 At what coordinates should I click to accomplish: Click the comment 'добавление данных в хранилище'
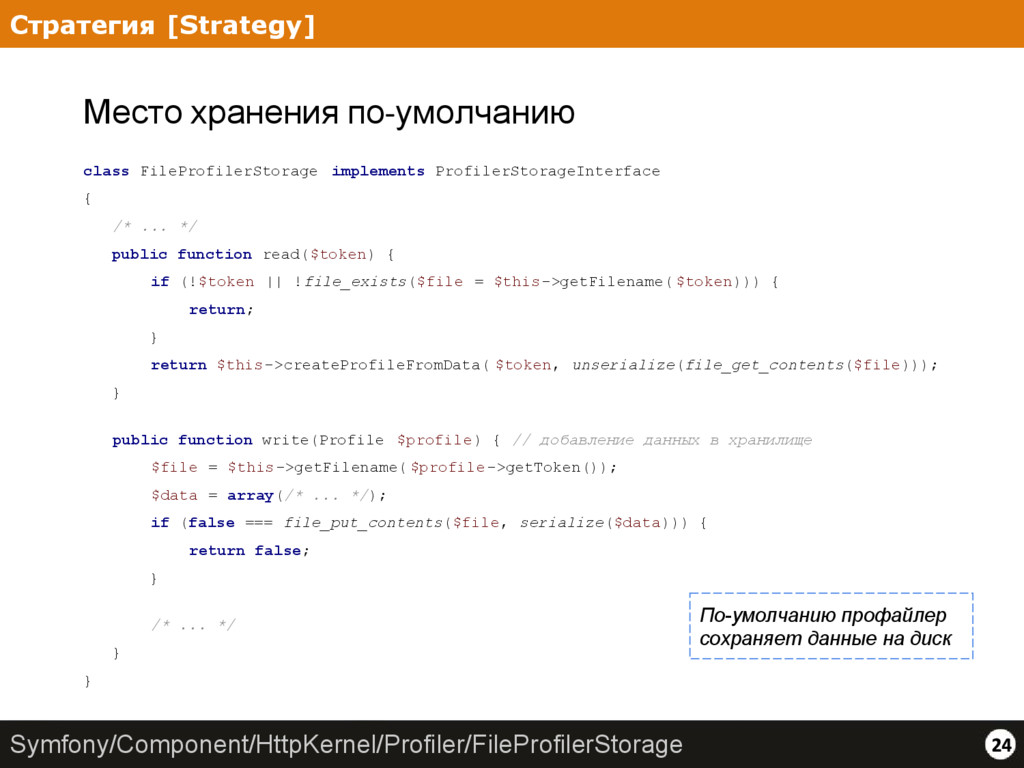pyautogui.click(x=675, y=440)
